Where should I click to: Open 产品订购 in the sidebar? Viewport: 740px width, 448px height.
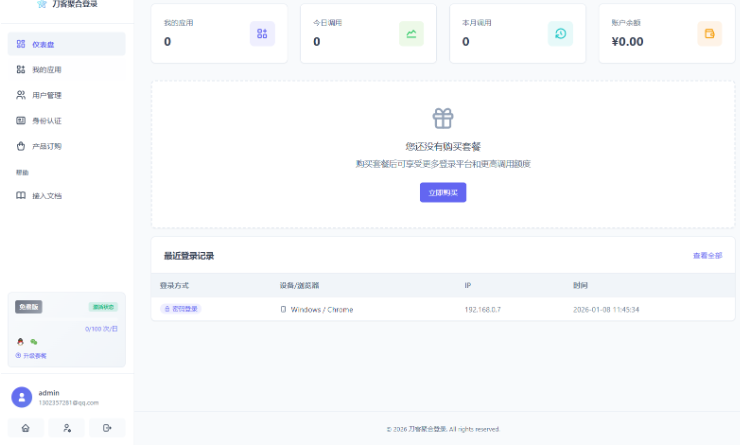point(66,146)
